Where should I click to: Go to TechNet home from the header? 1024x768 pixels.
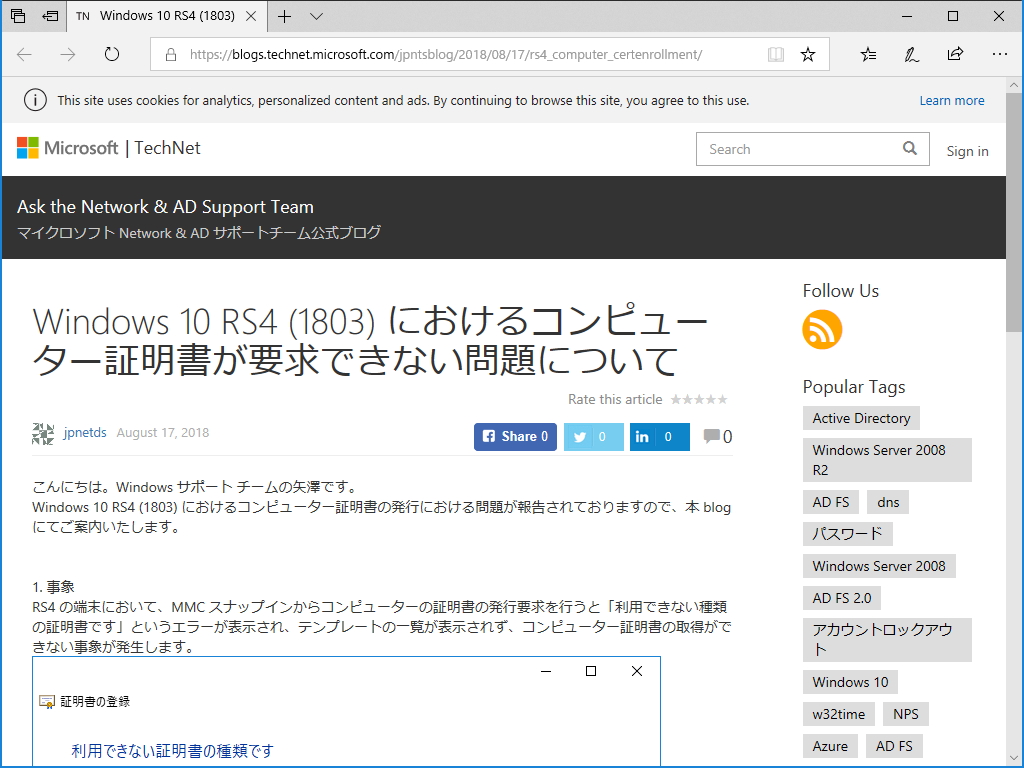coord(167,148)
